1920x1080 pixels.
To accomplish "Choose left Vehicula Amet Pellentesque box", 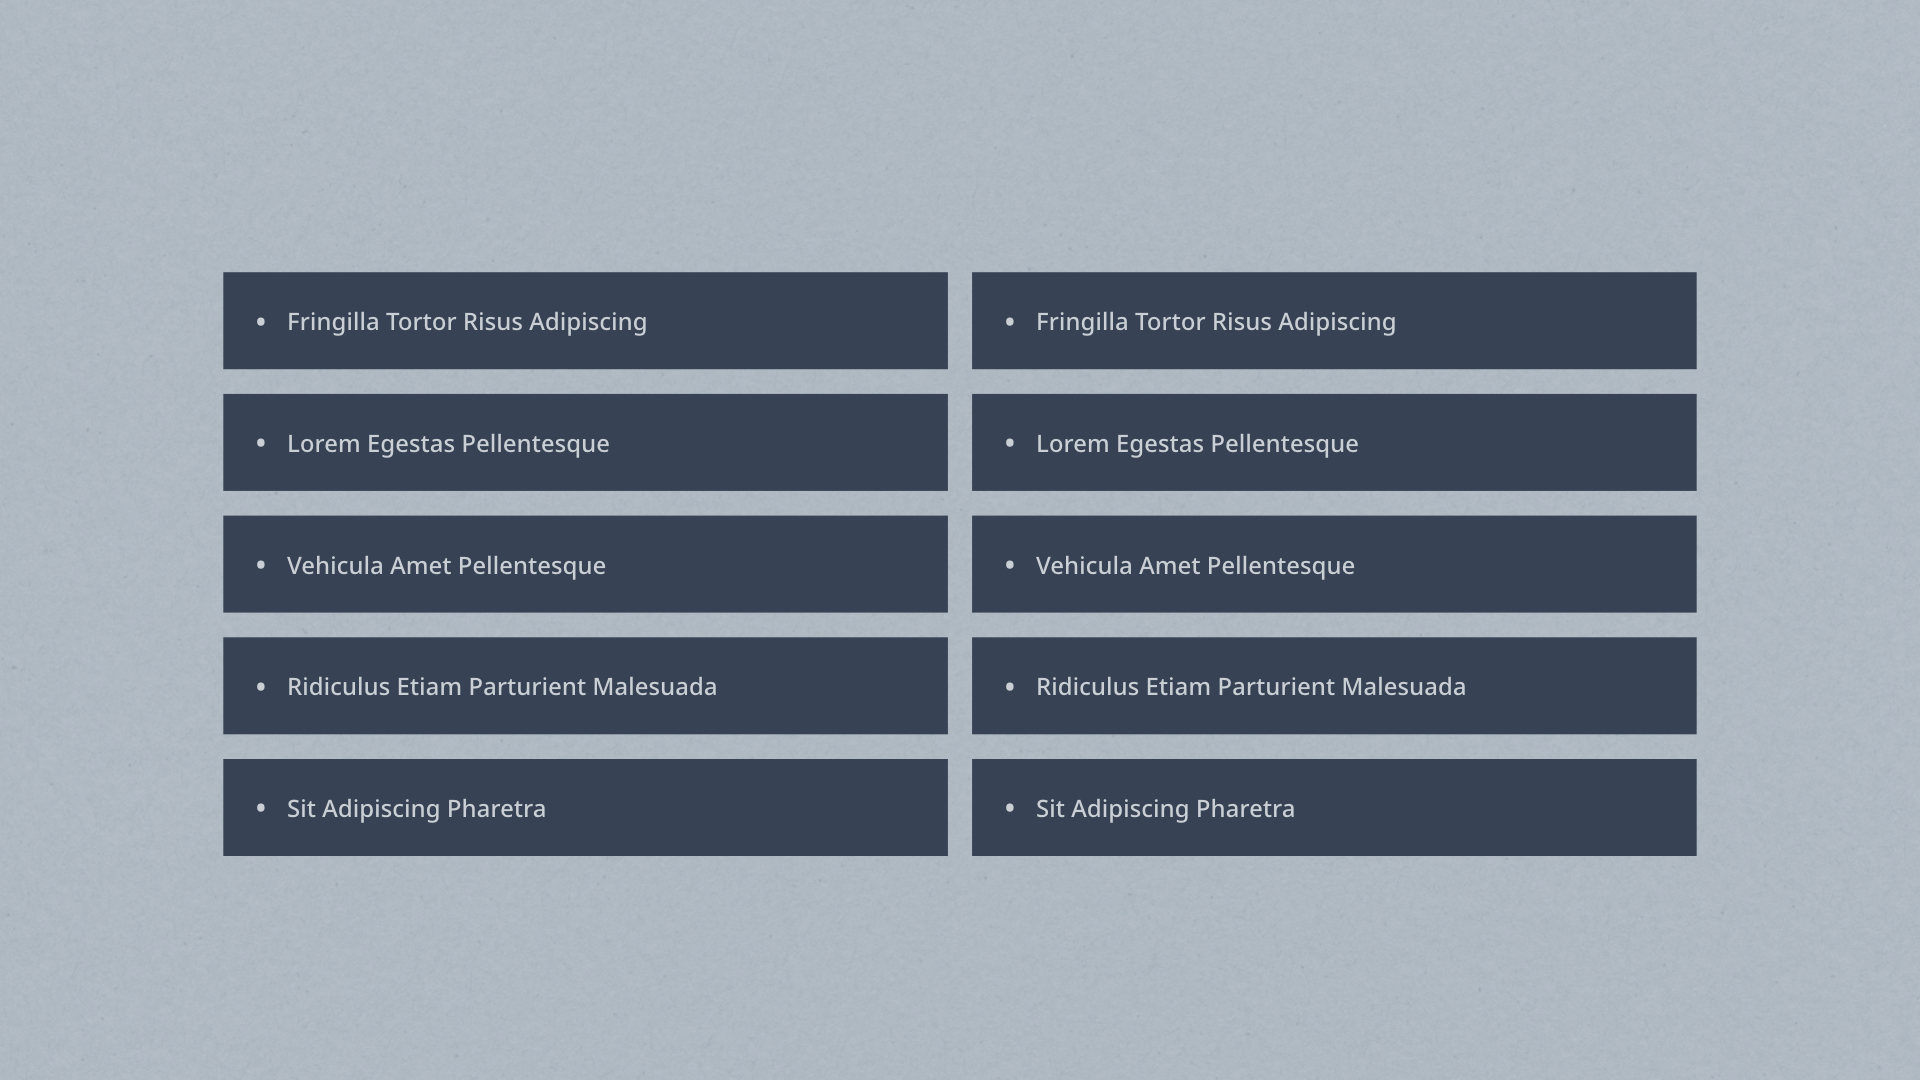I will coord(585,564).
